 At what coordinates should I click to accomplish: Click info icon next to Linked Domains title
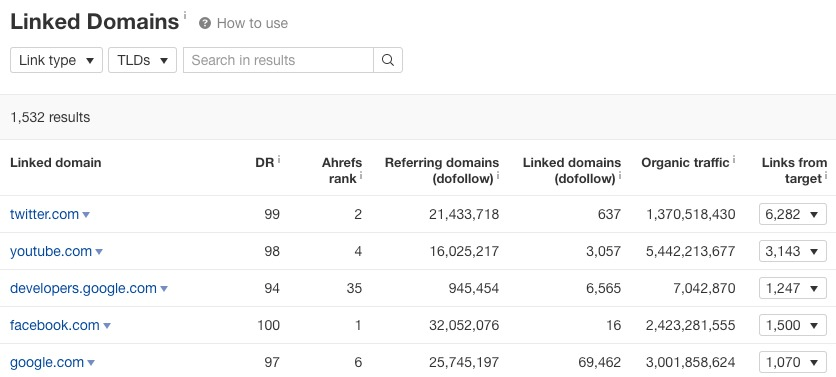pyautogui.click(x=185, y=15)
